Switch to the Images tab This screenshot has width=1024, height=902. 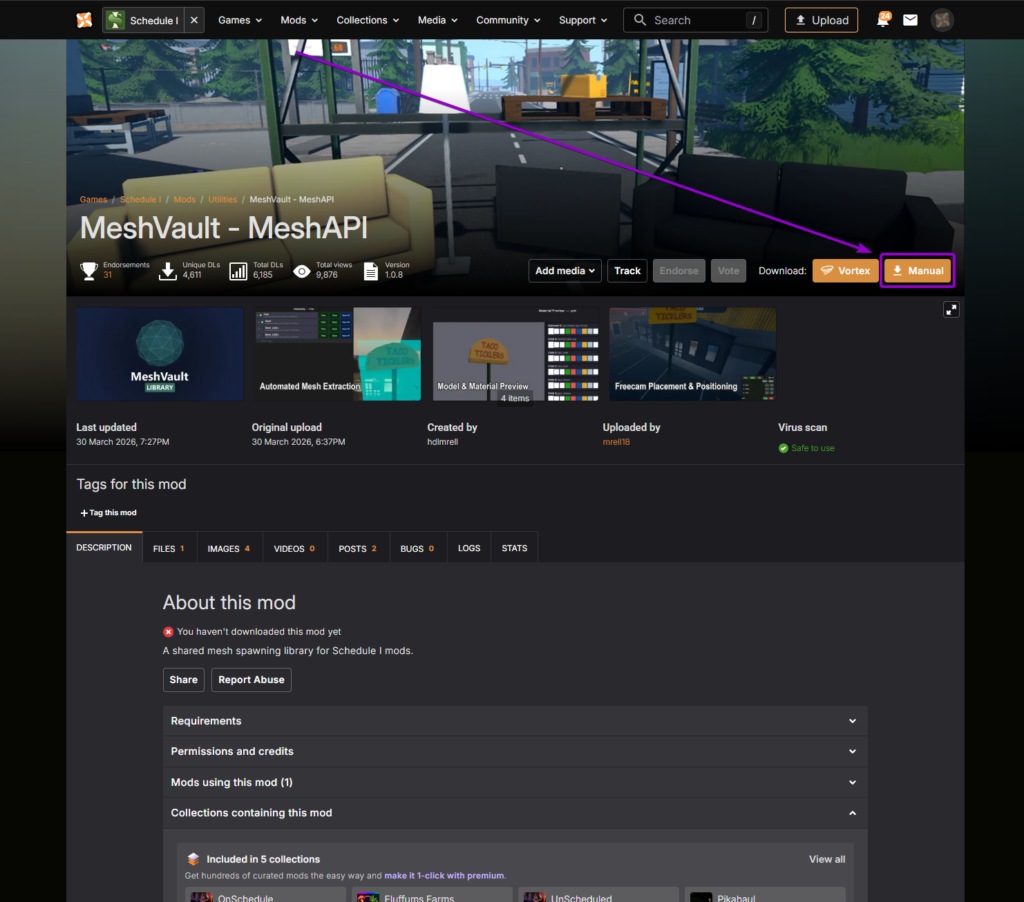pyautogui.click(x=229, y=548)
